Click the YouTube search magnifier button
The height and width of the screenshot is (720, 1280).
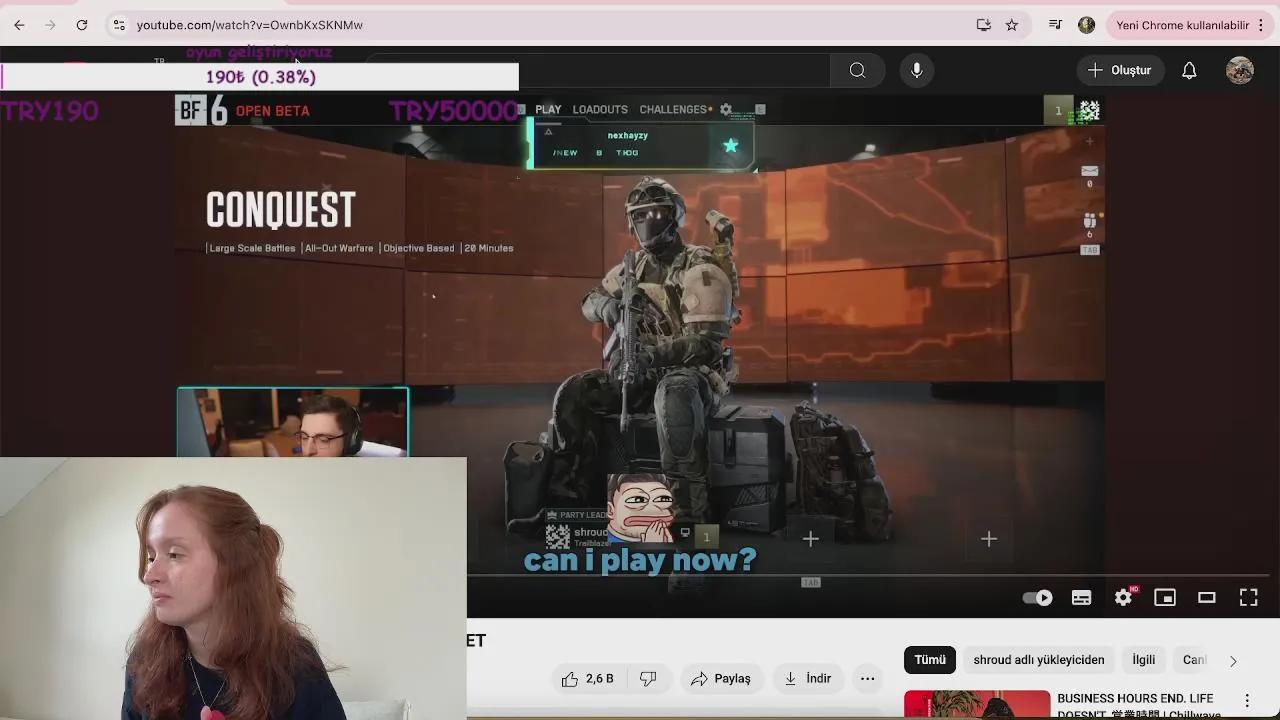[858, 70]
